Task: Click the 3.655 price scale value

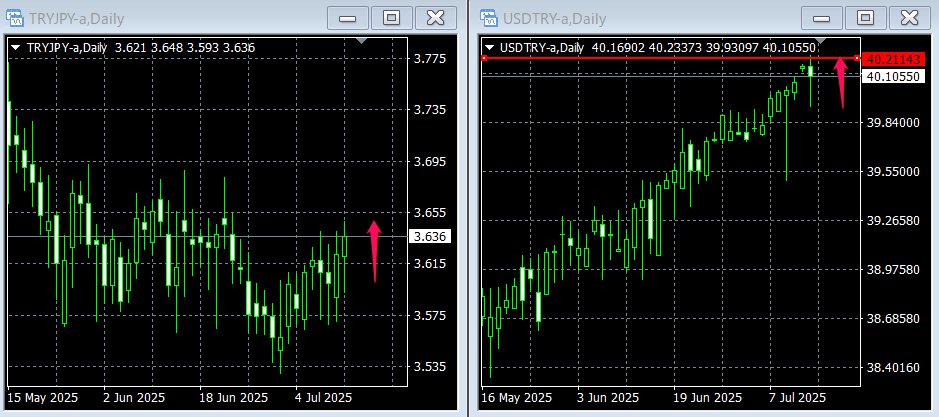Action: click(430, 213)
